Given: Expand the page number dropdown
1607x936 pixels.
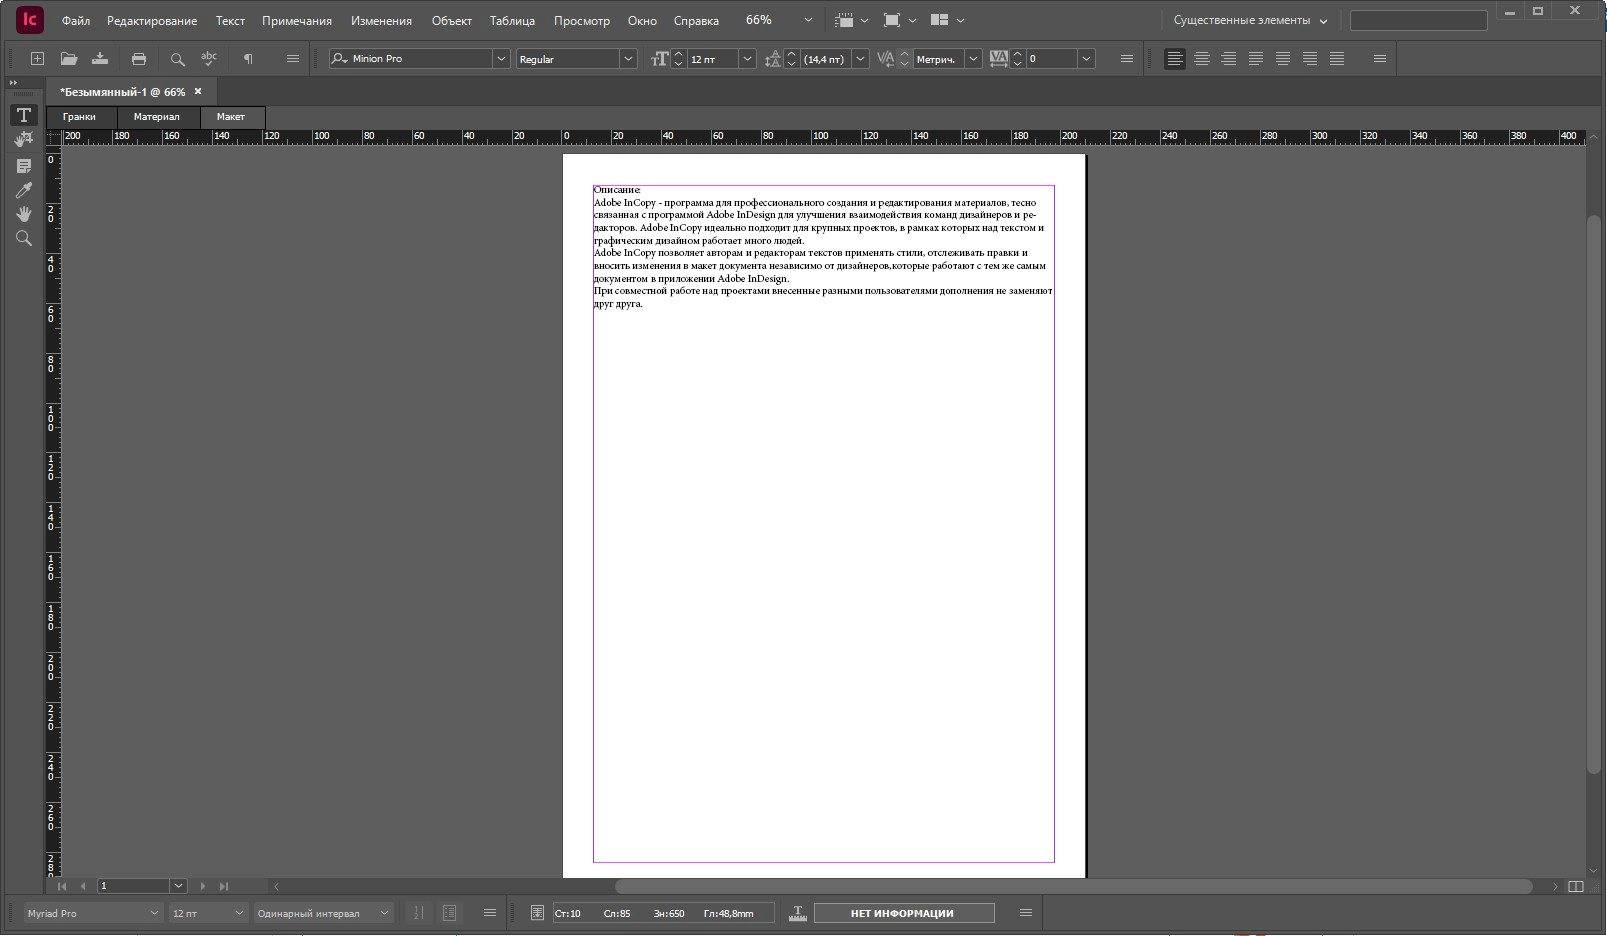Looking at the screenshot, I should [x=178, y=886].
